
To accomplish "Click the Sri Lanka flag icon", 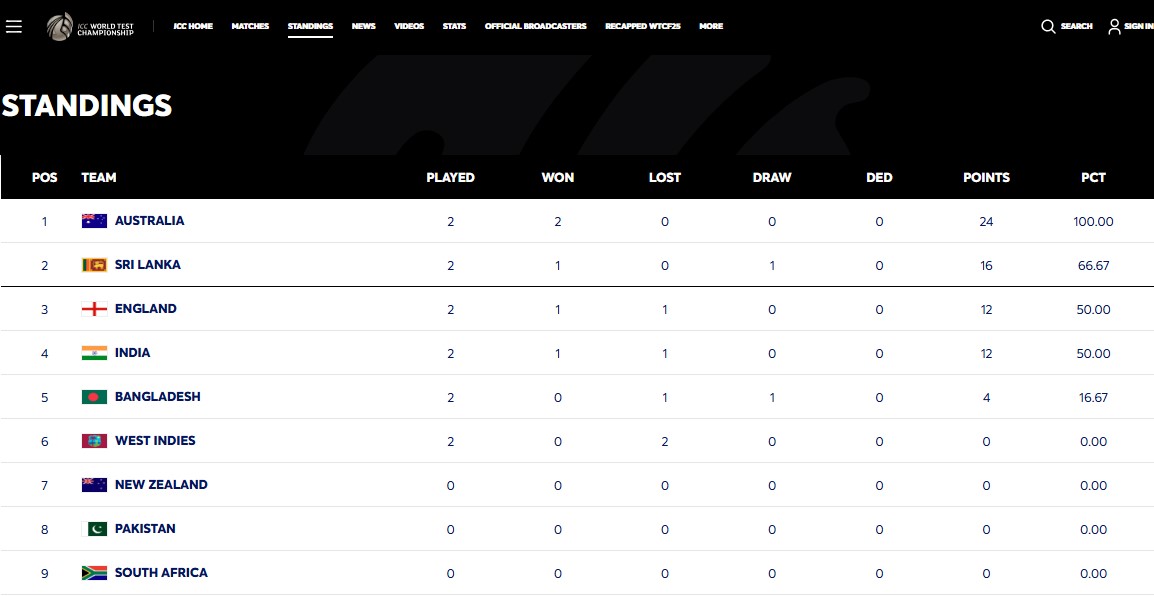I will tap(94, 265).
